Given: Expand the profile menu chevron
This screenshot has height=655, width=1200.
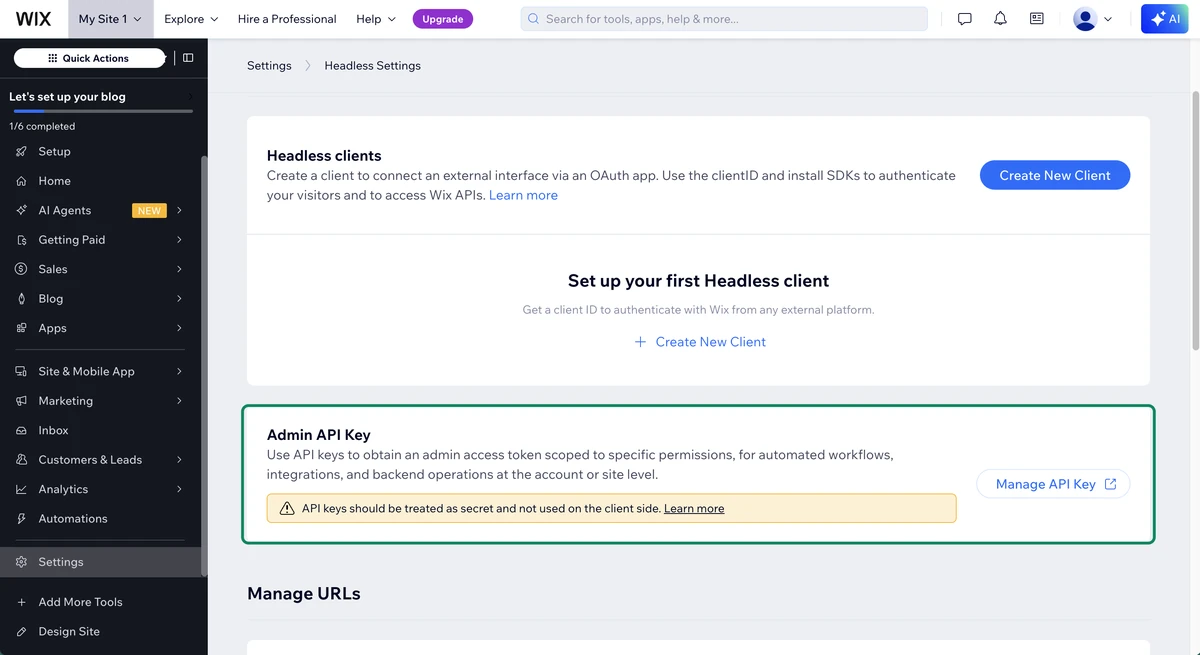Looking at the screenshot, I should [x=1108, y=19].
